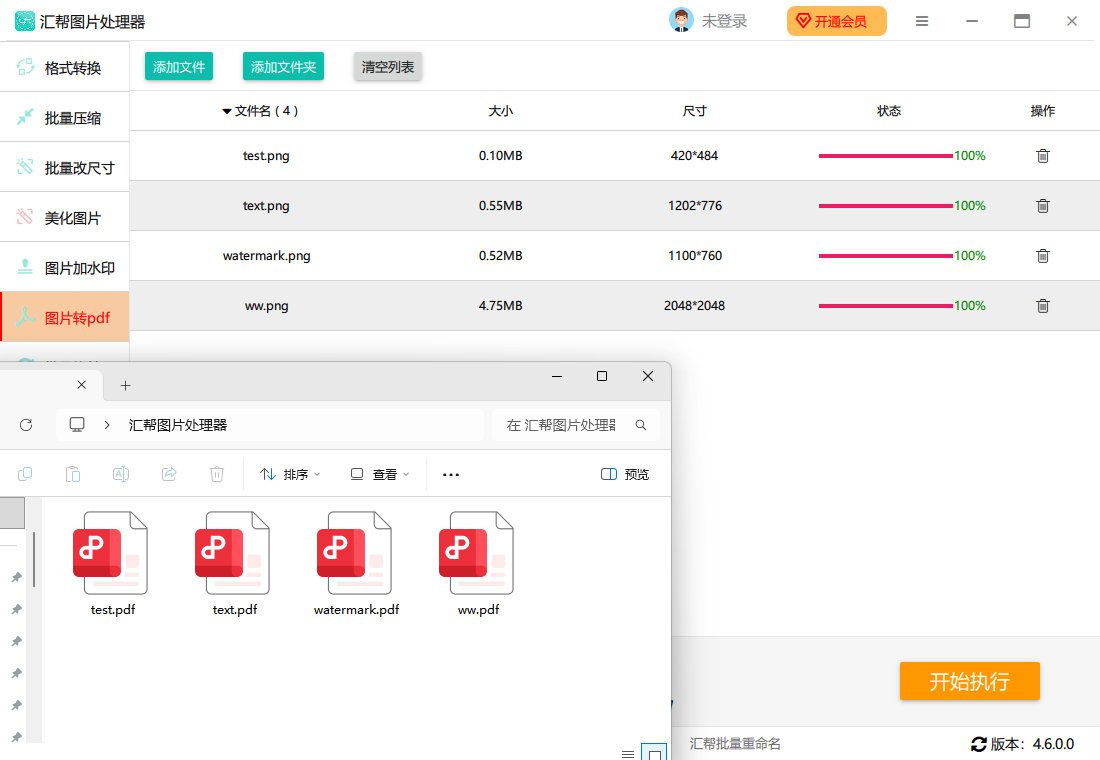Toggle the Explorer 预览 preview pane

625,474
